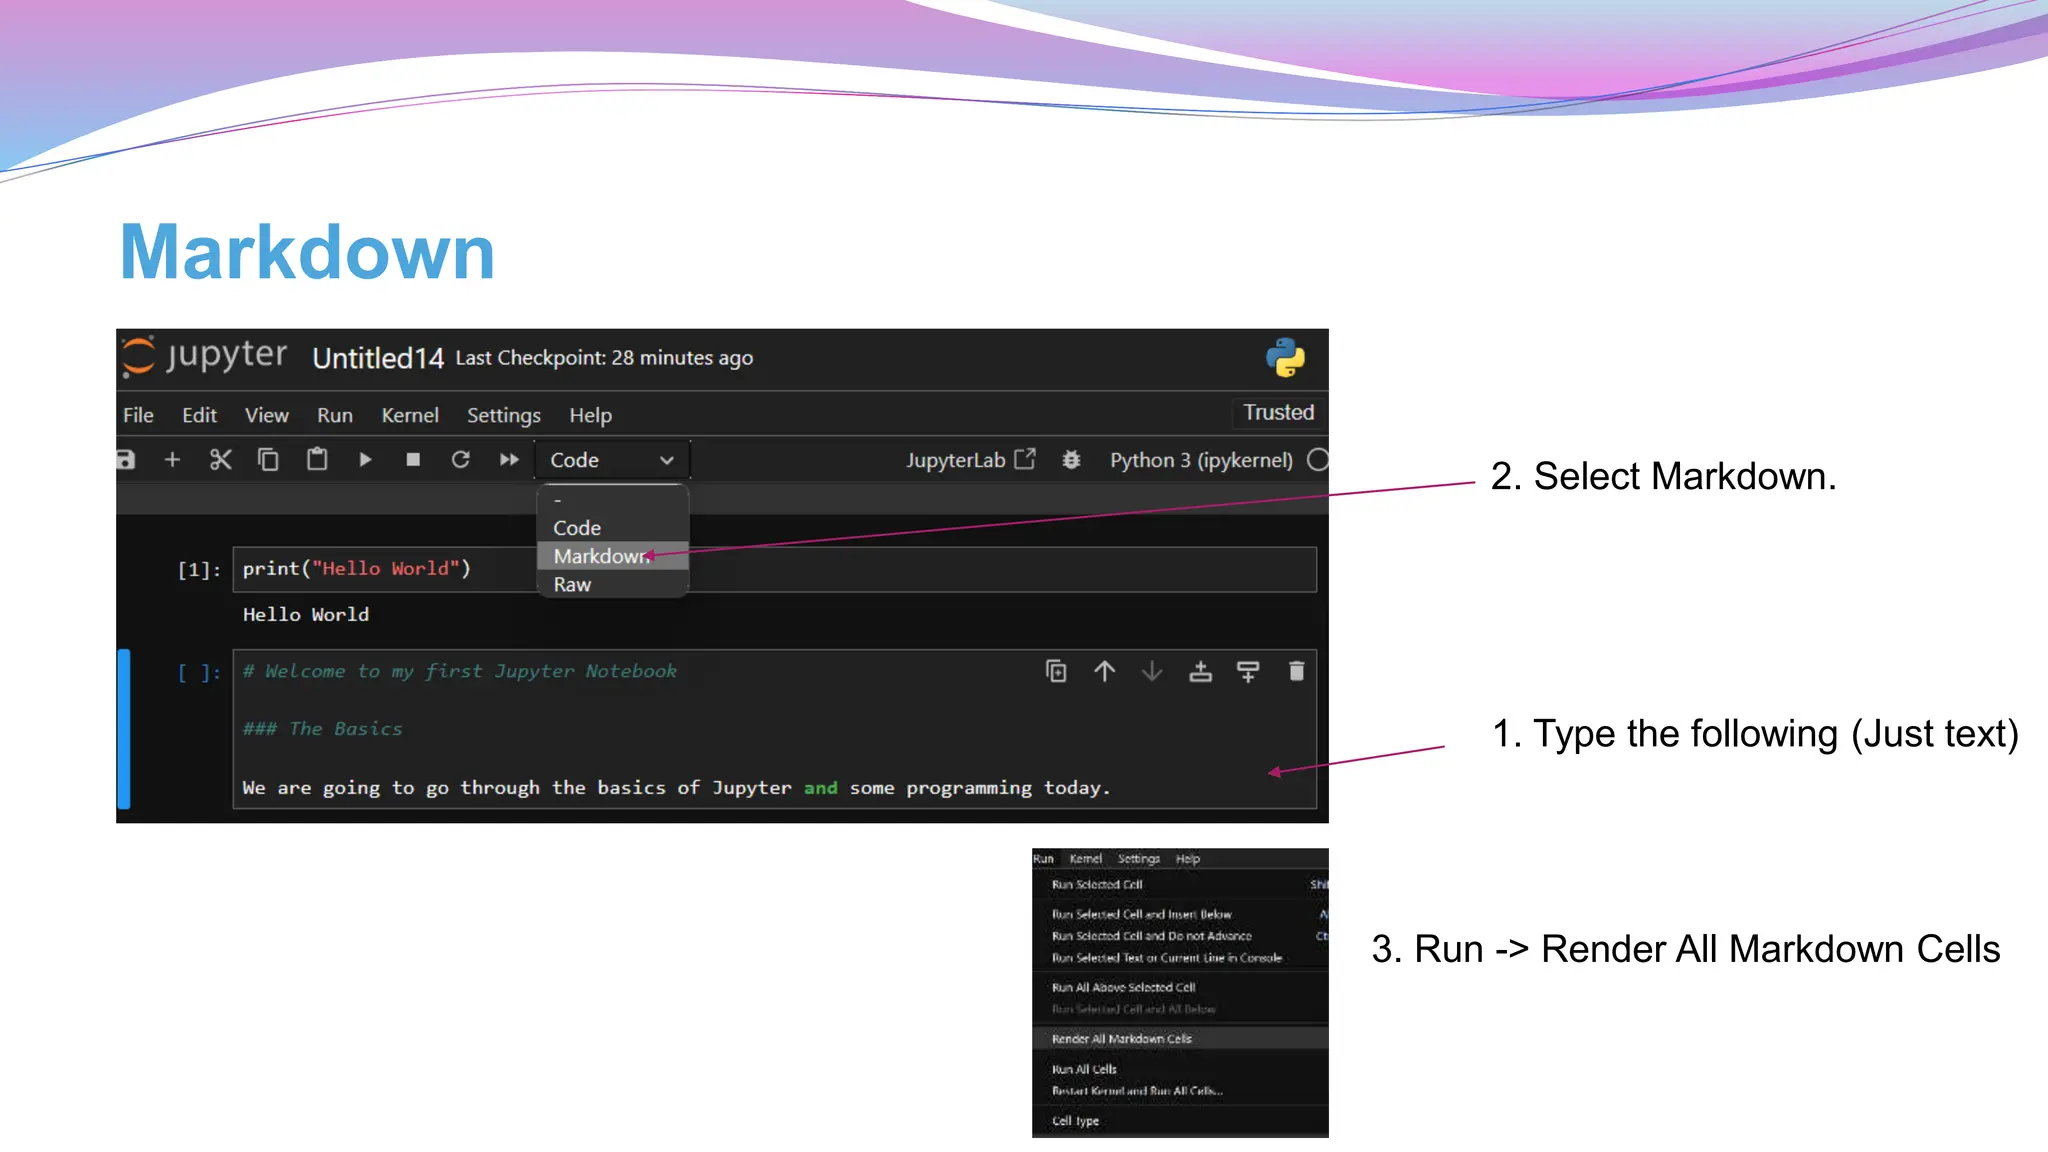
Task: Duplicate the active cell with its copy icon
Action: 1056,671
